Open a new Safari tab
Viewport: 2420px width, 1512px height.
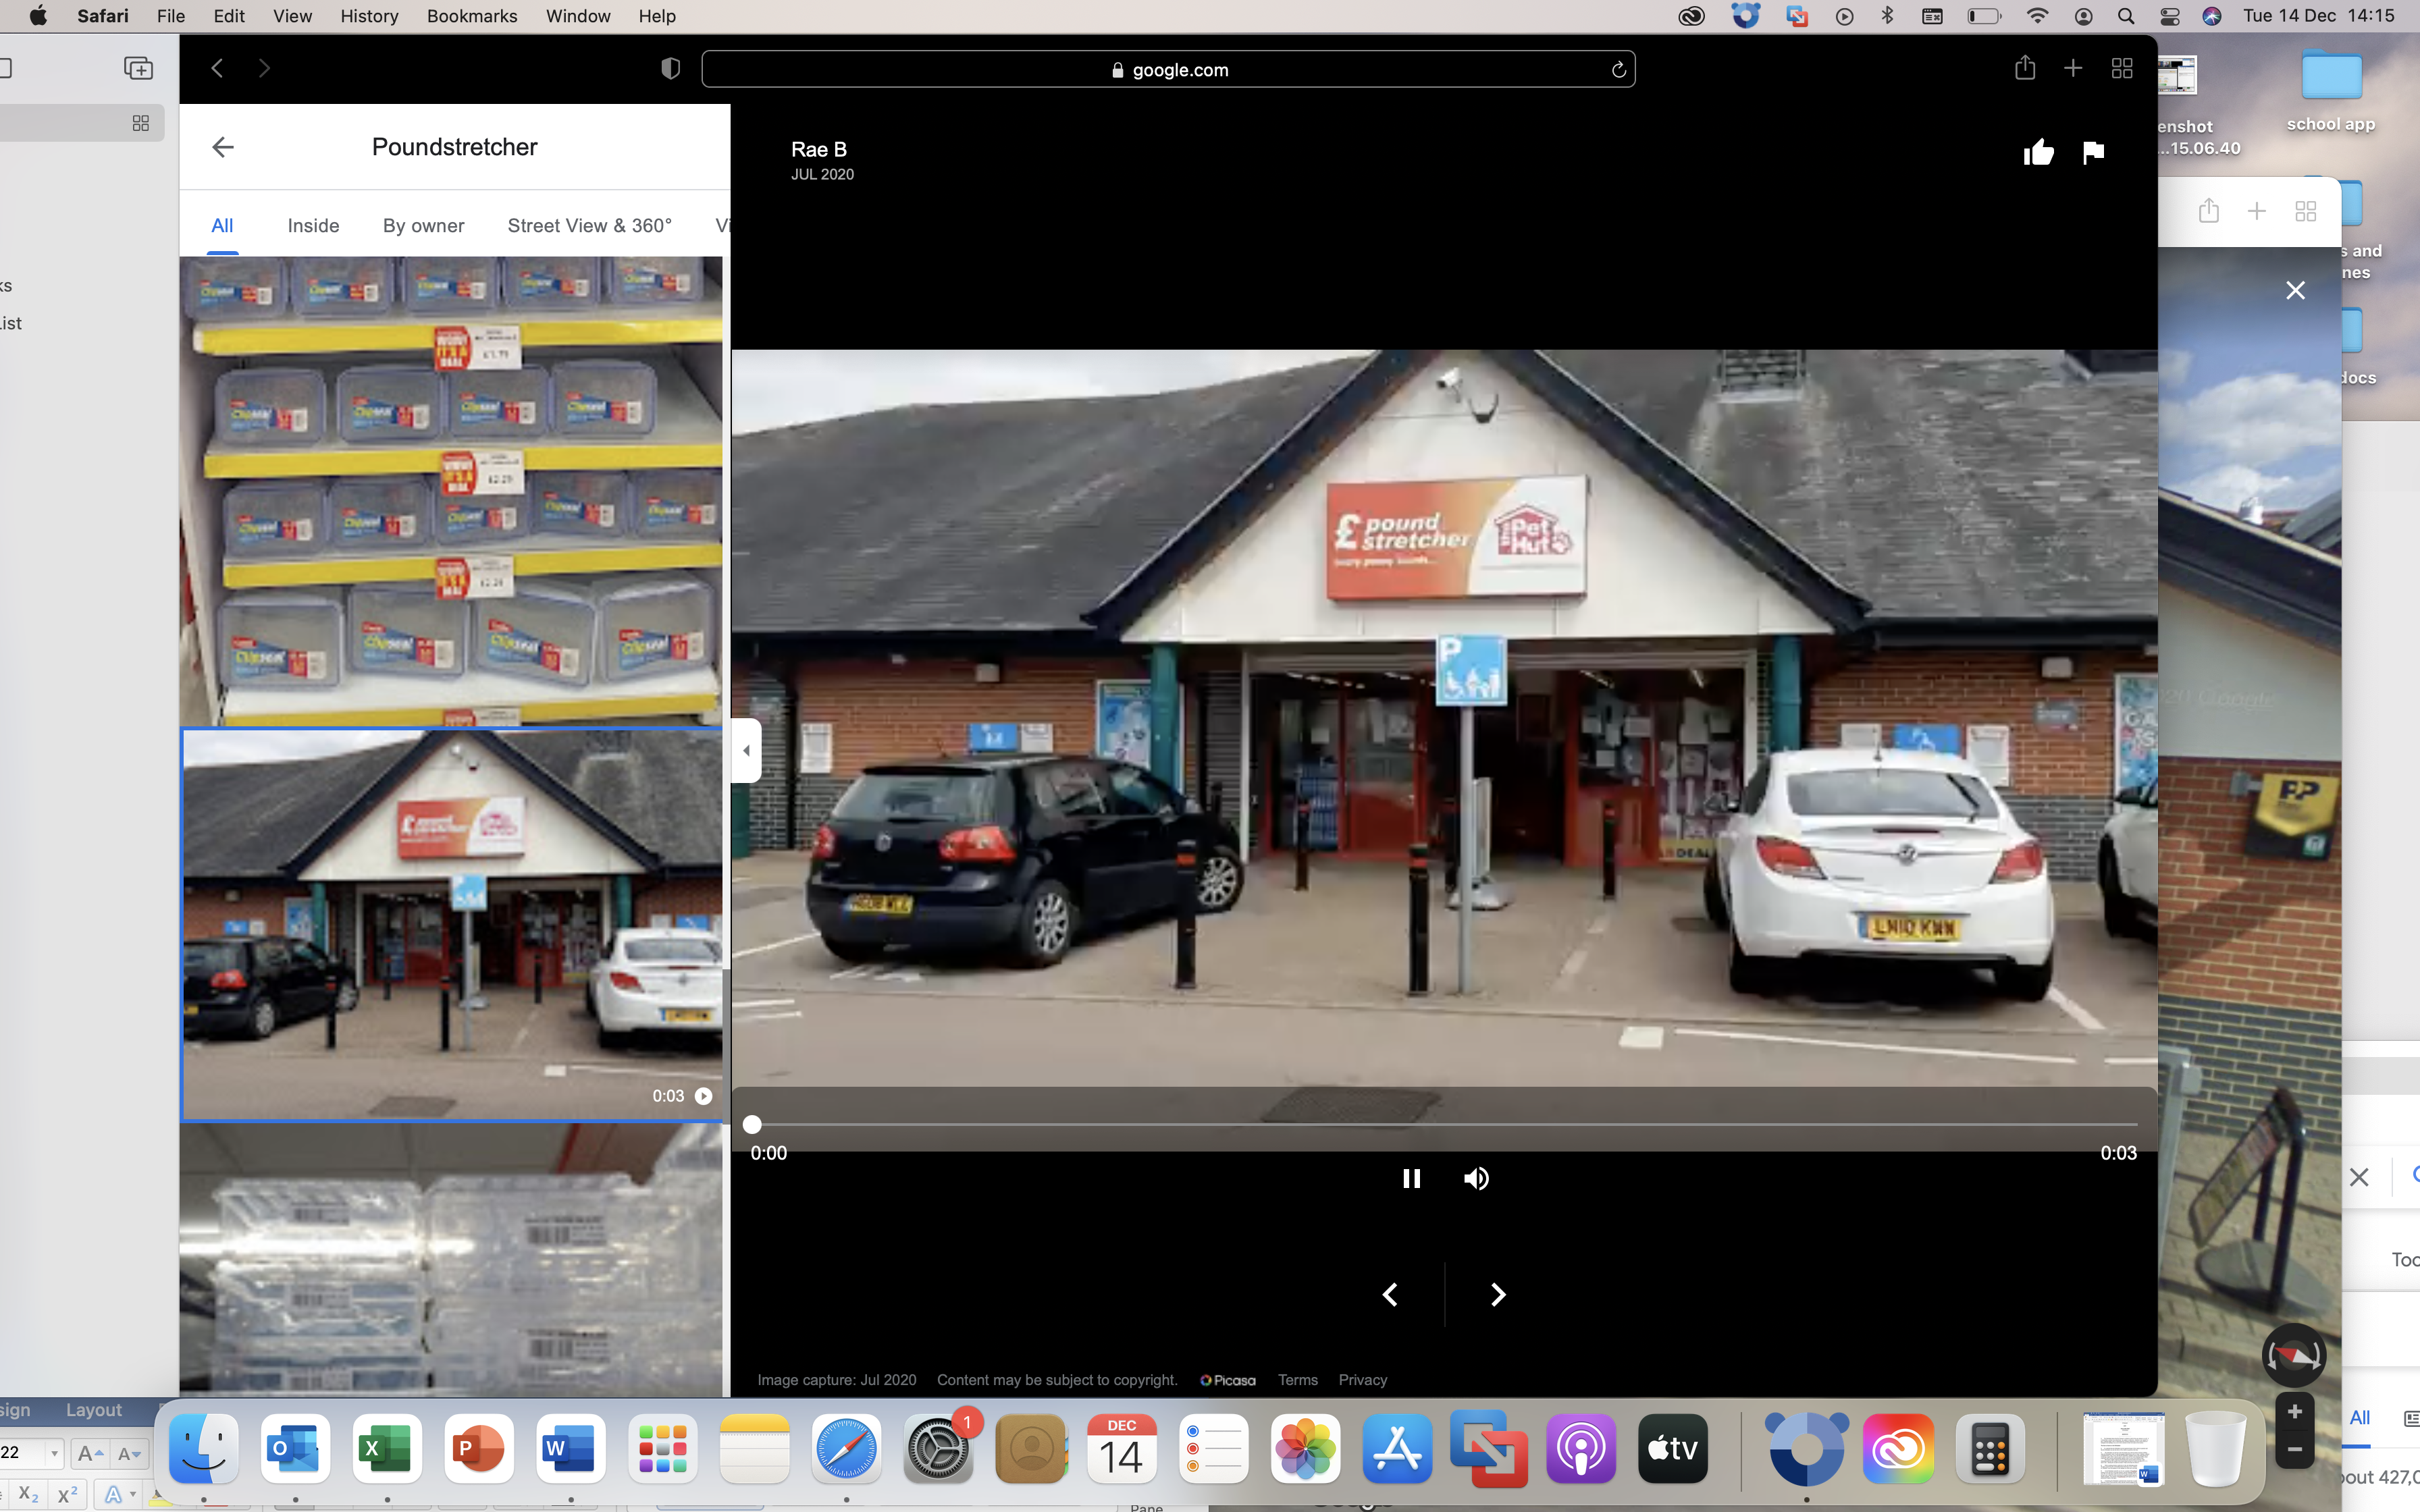pos(2073,68)
